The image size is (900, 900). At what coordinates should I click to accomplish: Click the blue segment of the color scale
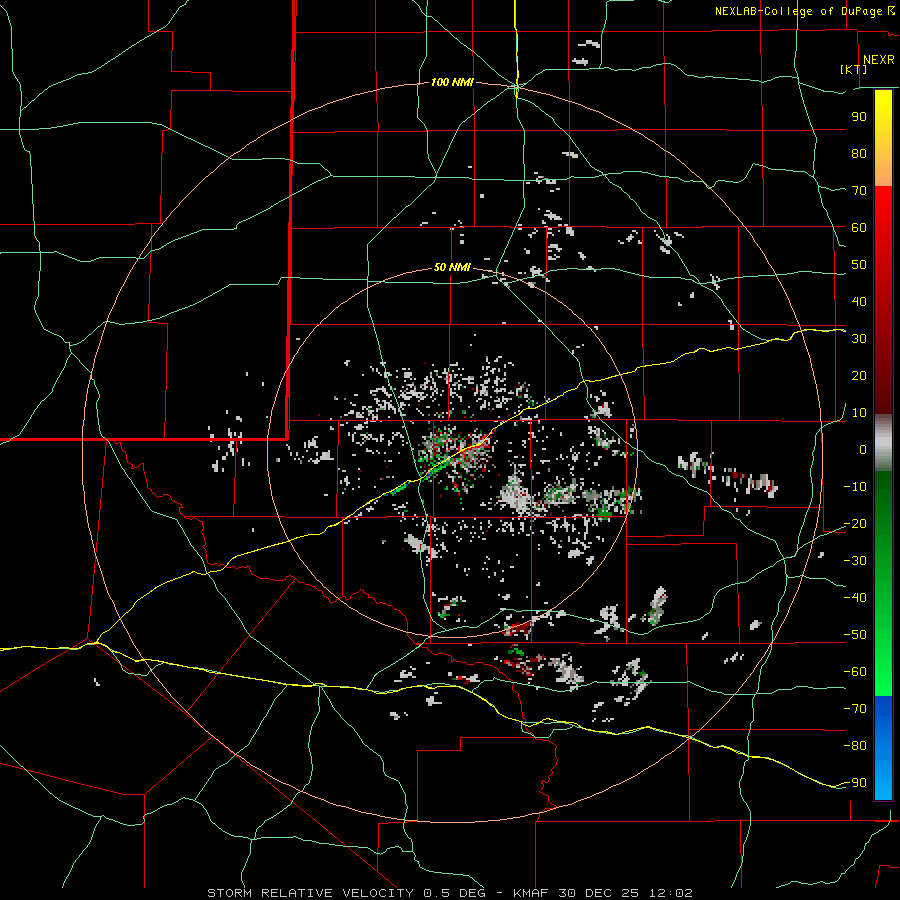click(x=883, y=748)
